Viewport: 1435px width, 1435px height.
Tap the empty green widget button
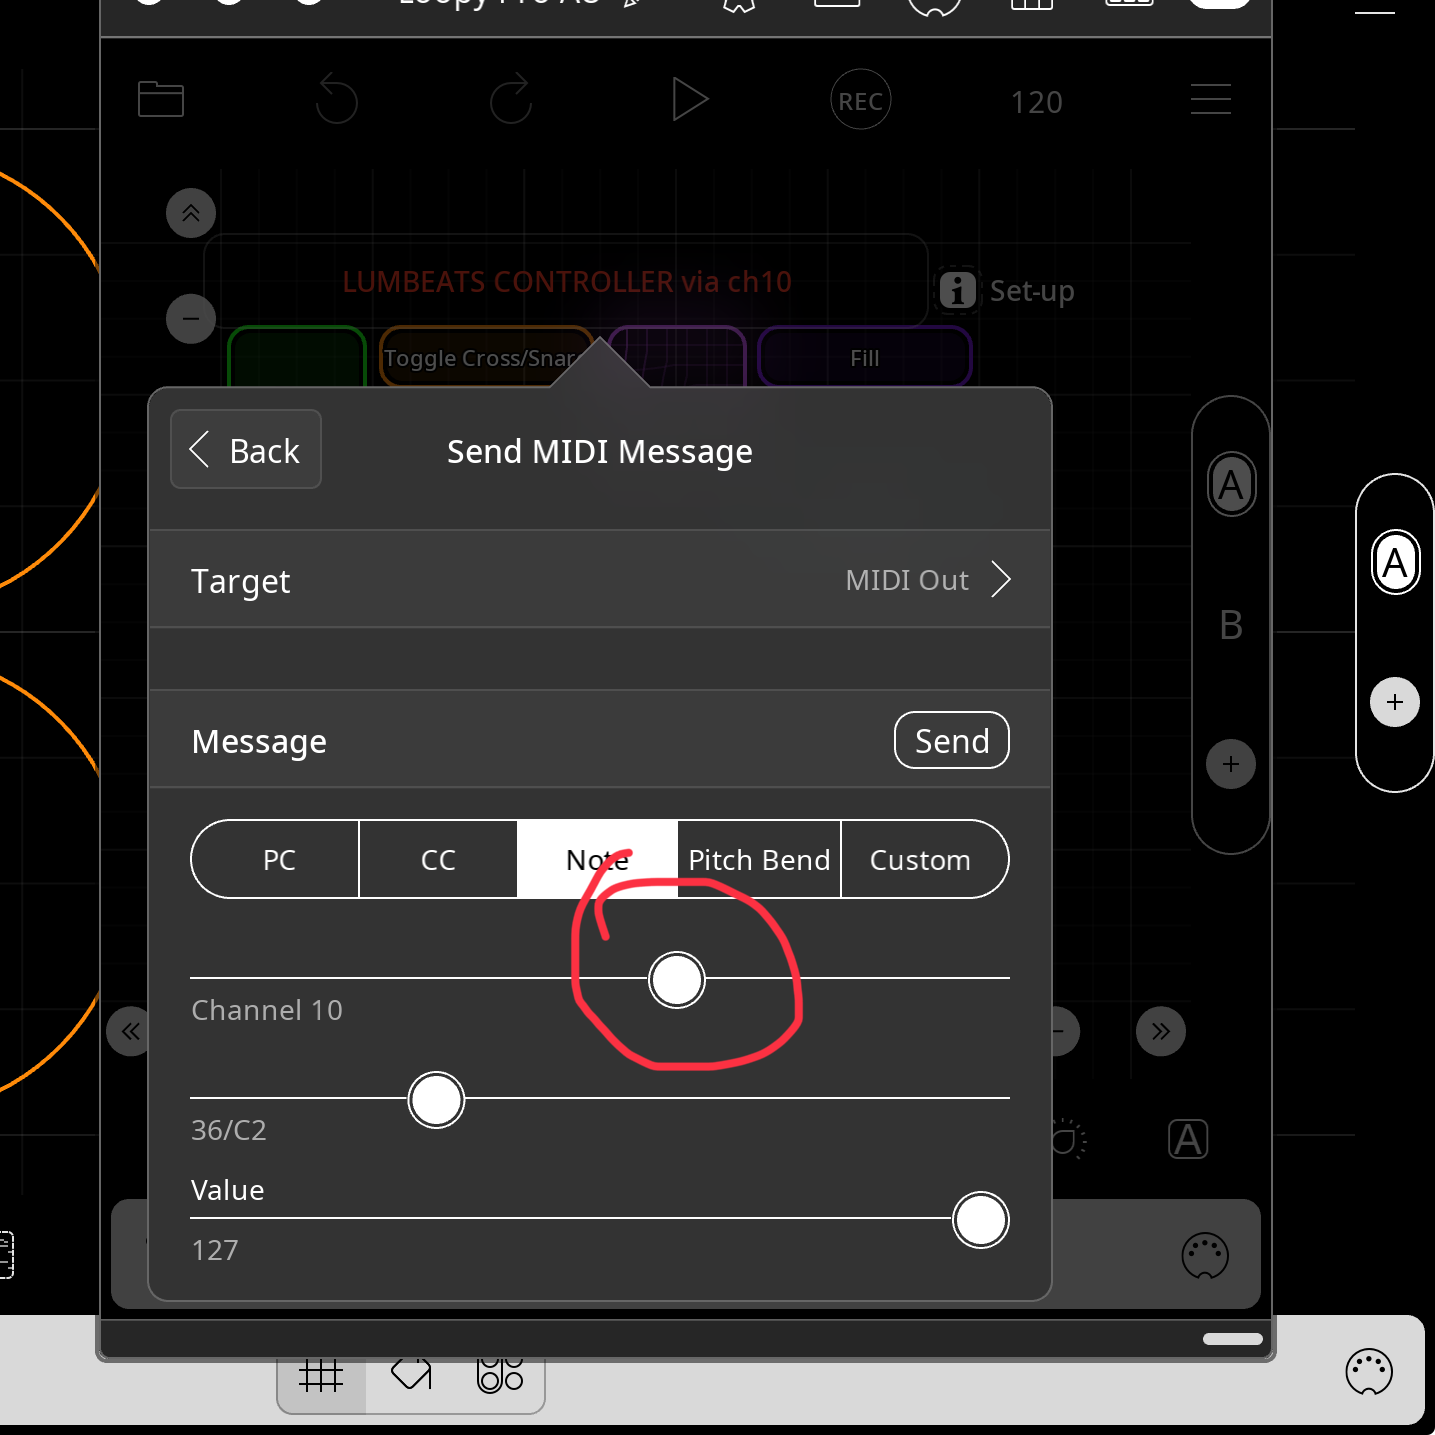click(x=297, y=357)
